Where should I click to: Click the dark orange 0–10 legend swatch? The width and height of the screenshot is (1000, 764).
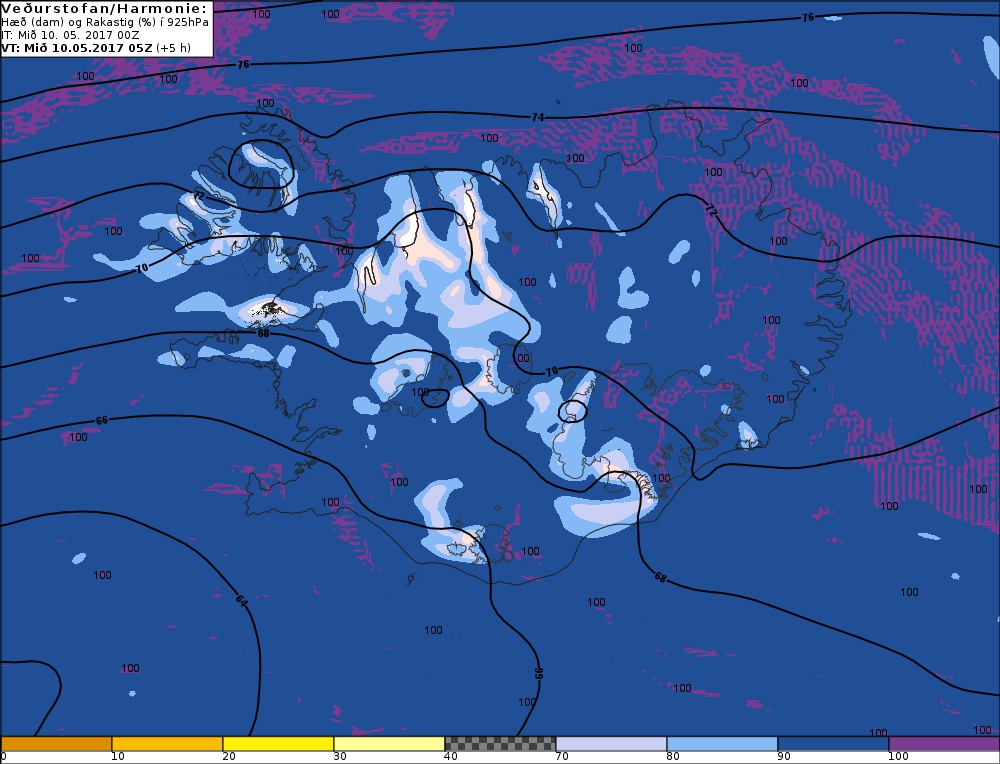coord(56,744)
